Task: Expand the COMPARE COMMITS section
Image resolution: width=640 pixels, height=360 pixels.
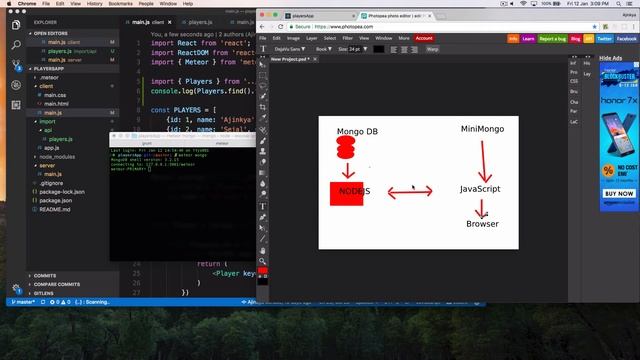Action: [x=57, y=284]
